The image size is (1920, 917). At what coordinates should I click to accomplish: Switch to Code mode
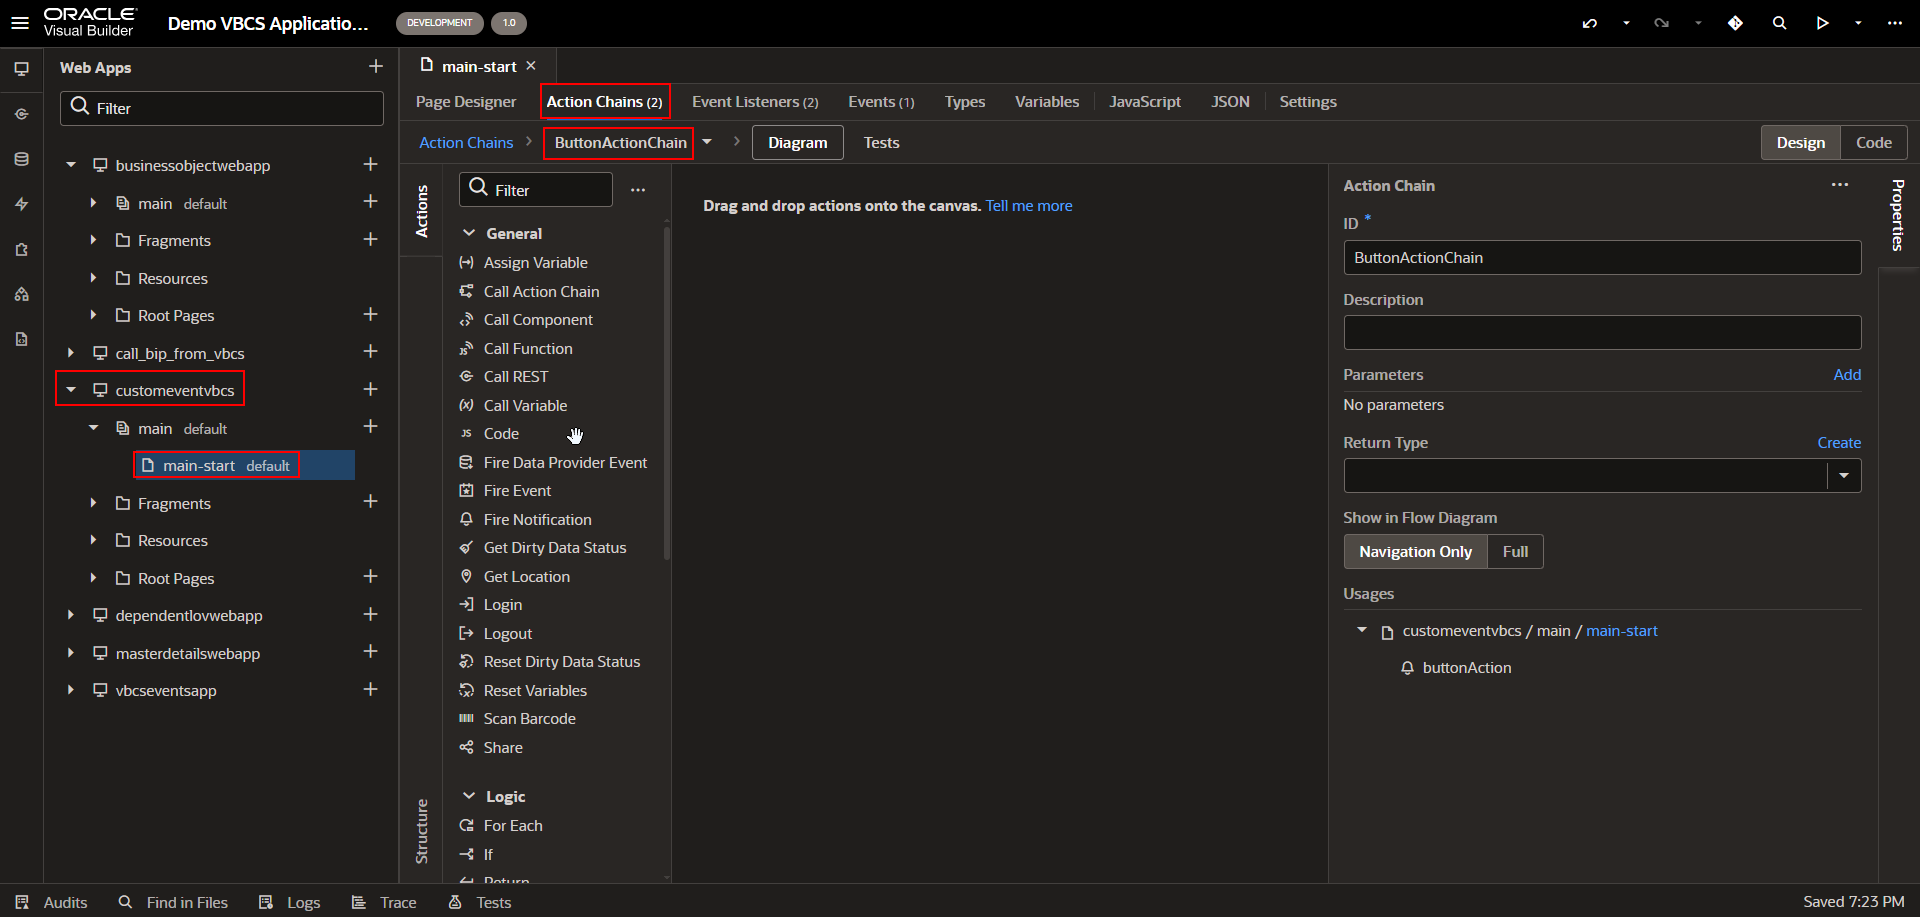[1873, 142]
